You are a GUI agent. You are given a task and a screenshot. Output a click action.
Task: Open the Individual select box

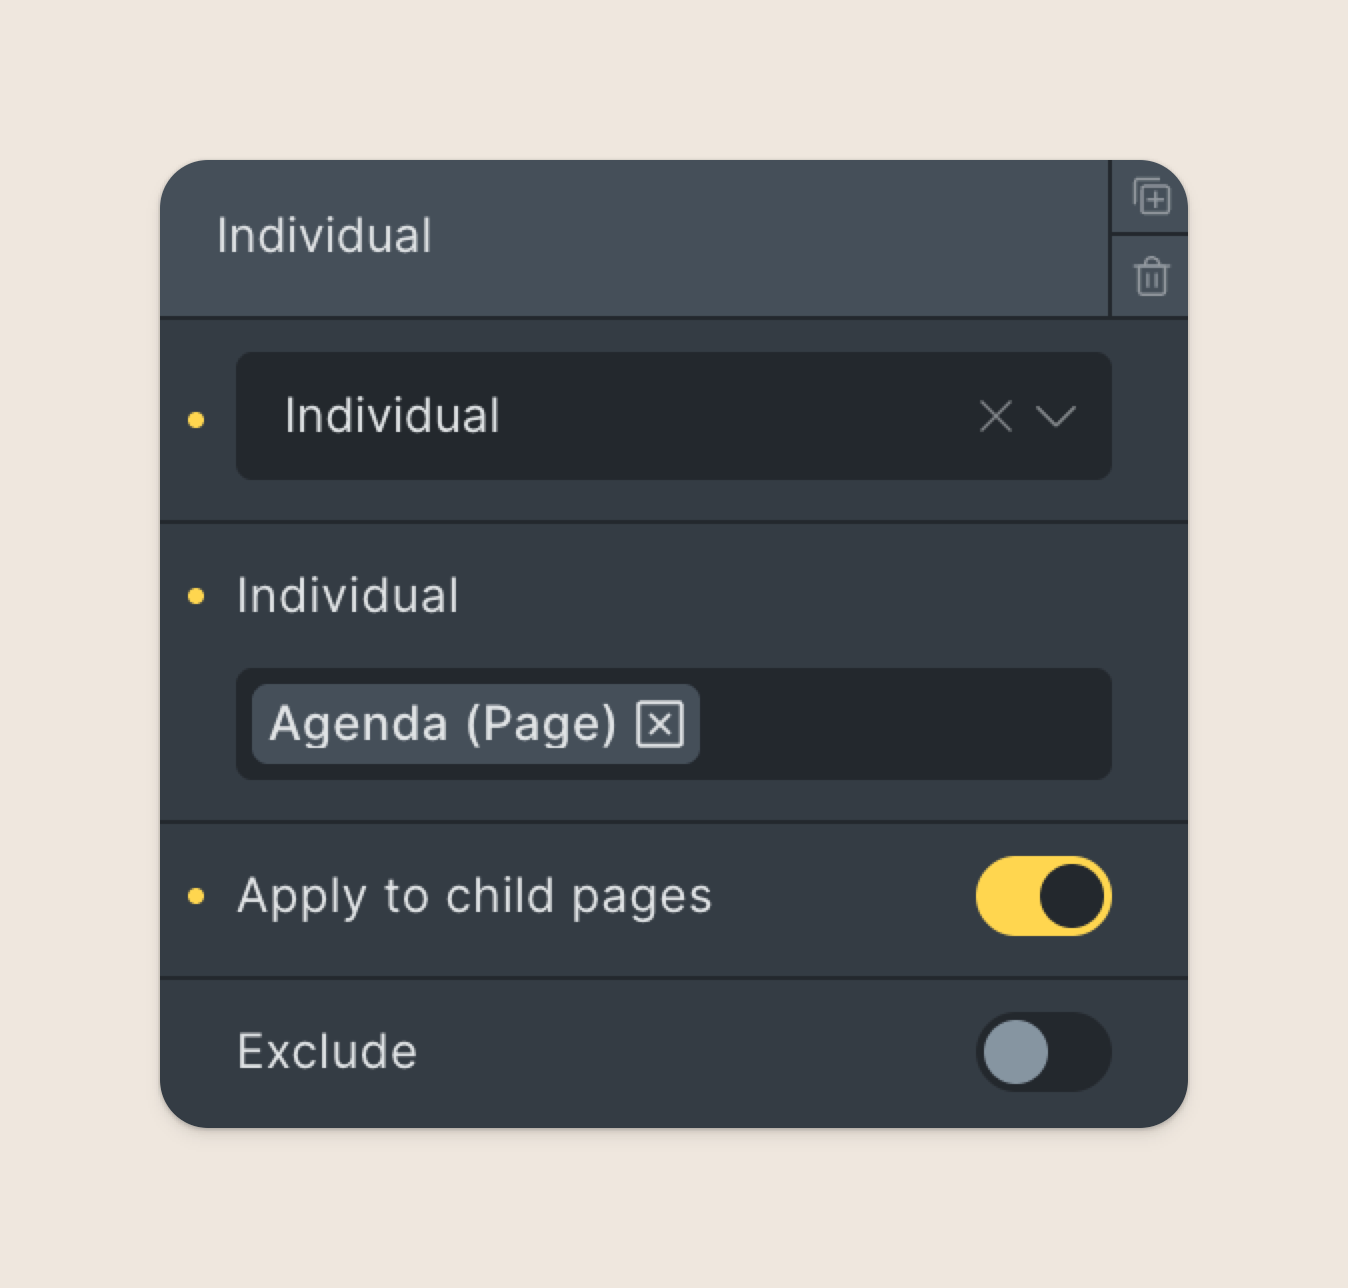(674, 416)
